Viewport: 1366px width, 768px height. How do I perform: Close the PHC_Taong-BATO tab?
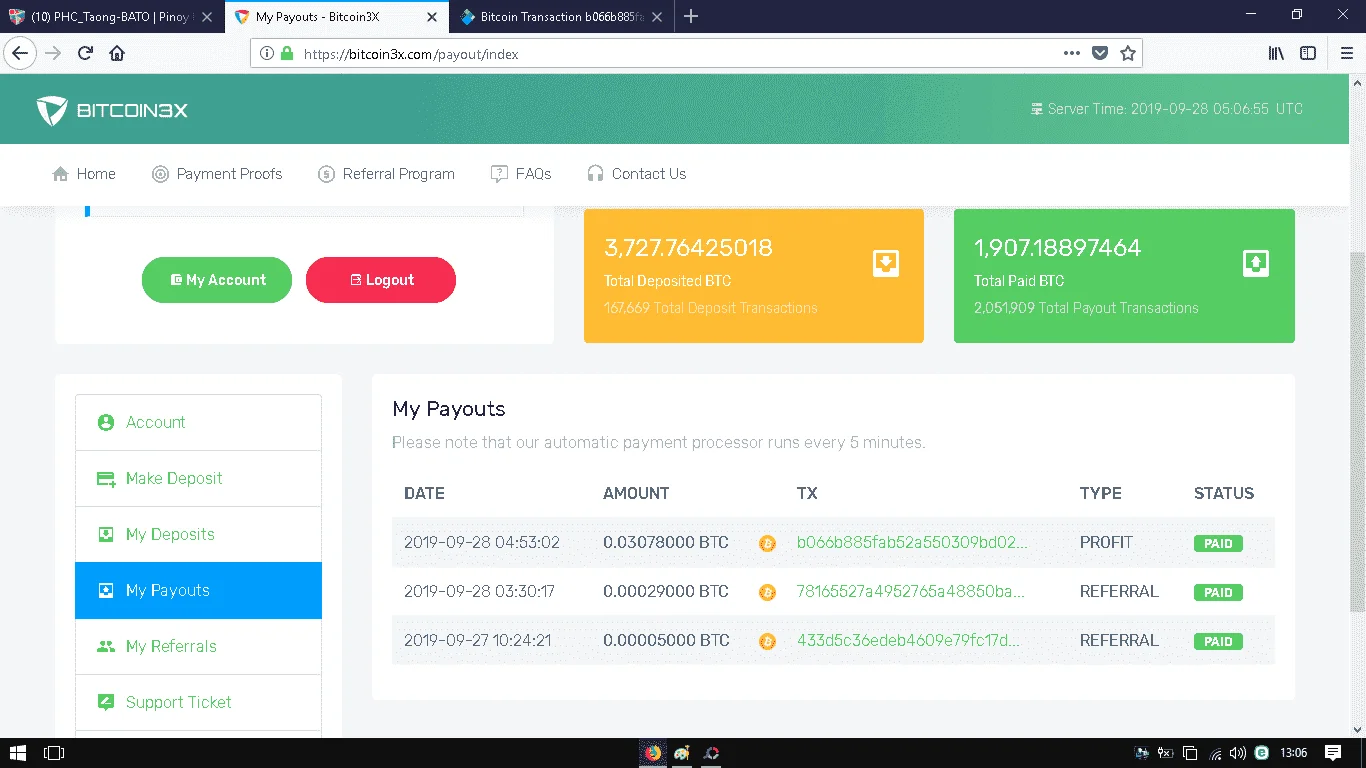click(207, 17)
